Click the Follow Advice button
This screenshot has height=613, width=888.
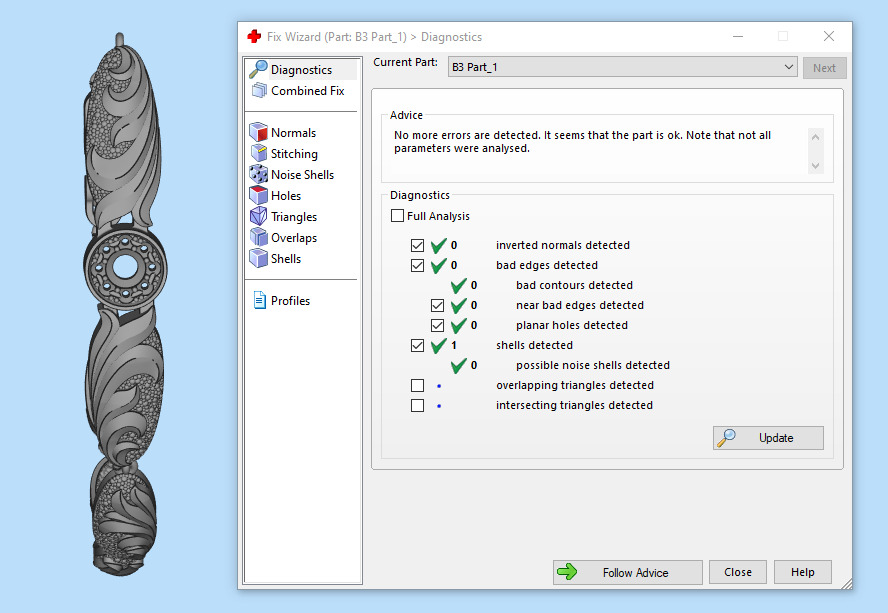pos(627,572)
